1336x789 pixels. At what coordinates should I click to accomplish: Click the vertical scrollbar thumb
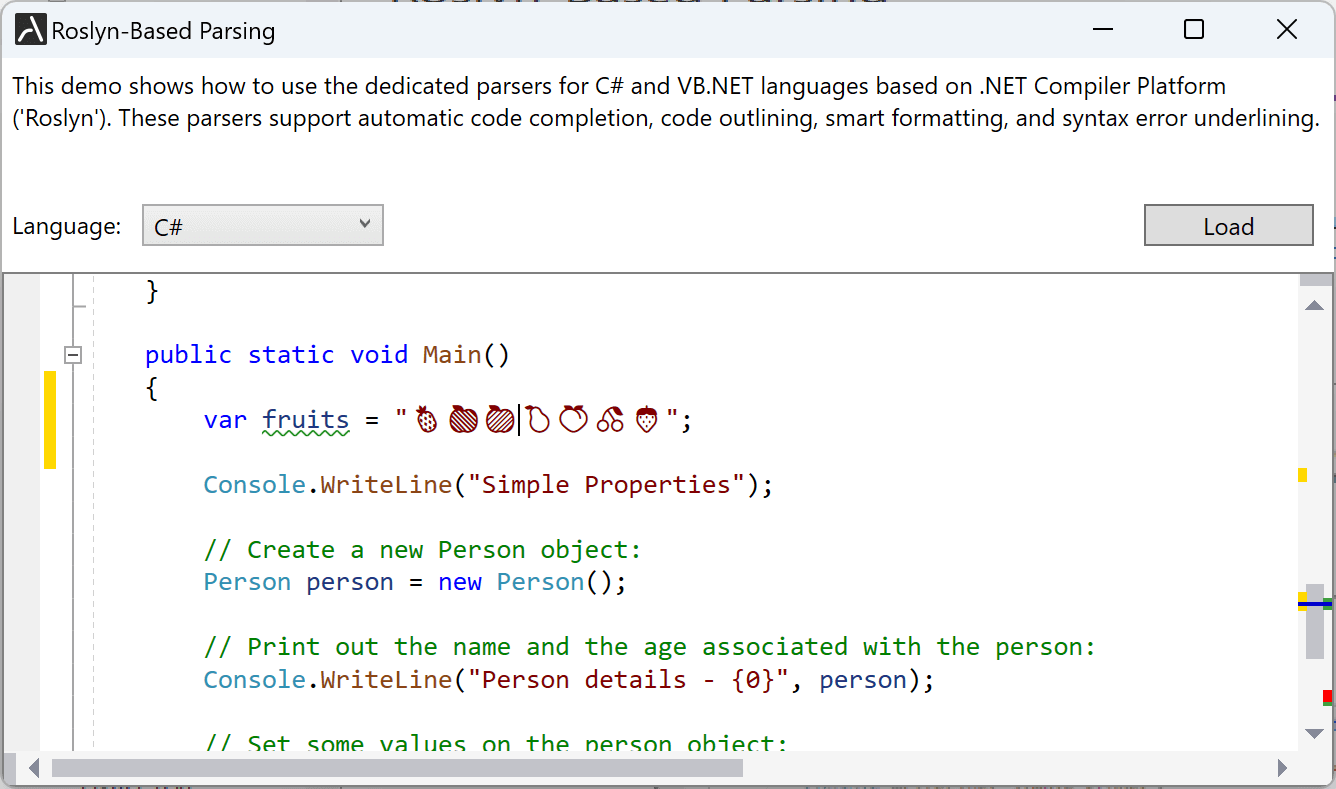click(1315, 621)
